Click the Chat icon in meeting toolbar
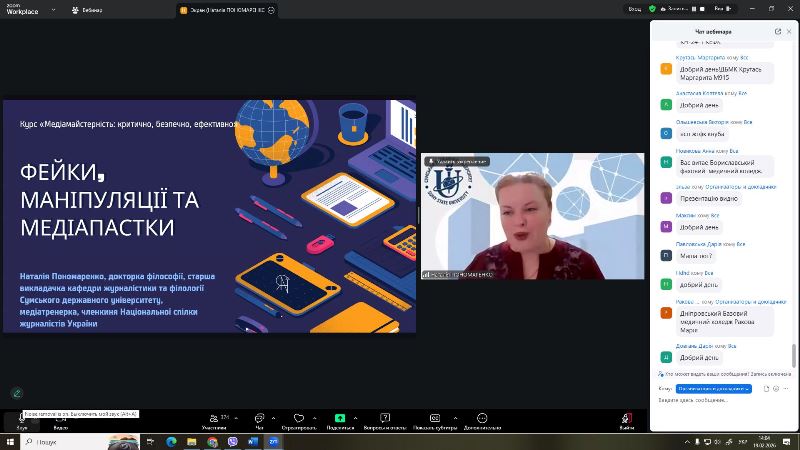This screenshot has height=450, width=800. (259, 418)
